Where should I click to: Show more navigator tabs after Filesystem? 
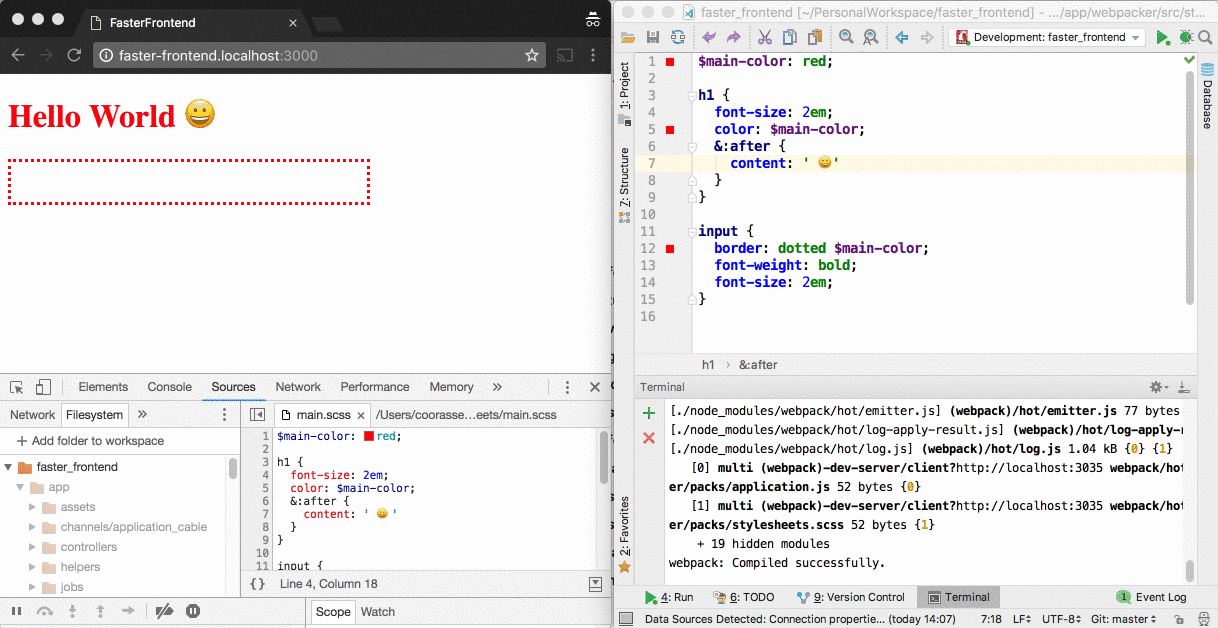click(x=142, y=414)
